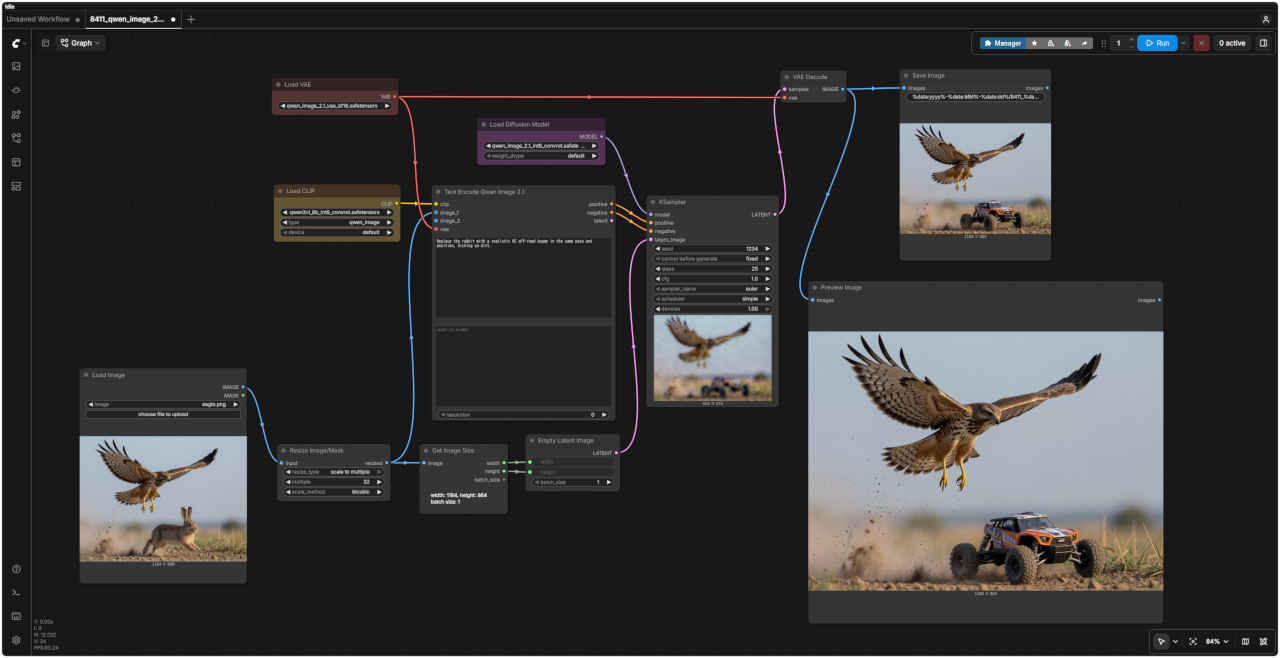Click the Run button
Screen dimensions: 1280x658
point(1157,43)
